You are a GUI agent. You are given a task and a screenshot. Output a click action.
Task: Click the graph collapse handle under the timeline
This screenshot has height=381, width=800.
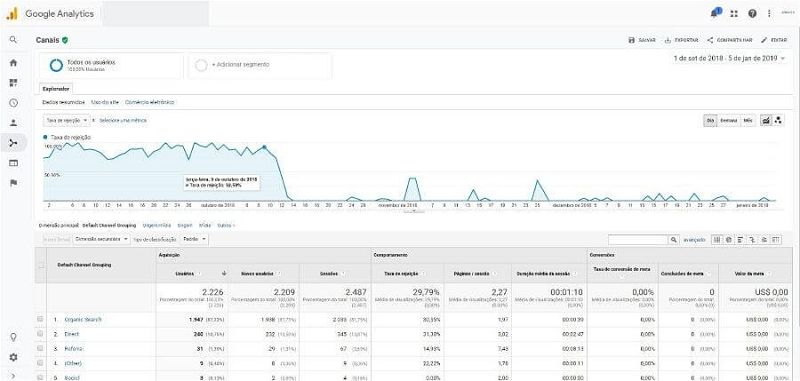414,210
